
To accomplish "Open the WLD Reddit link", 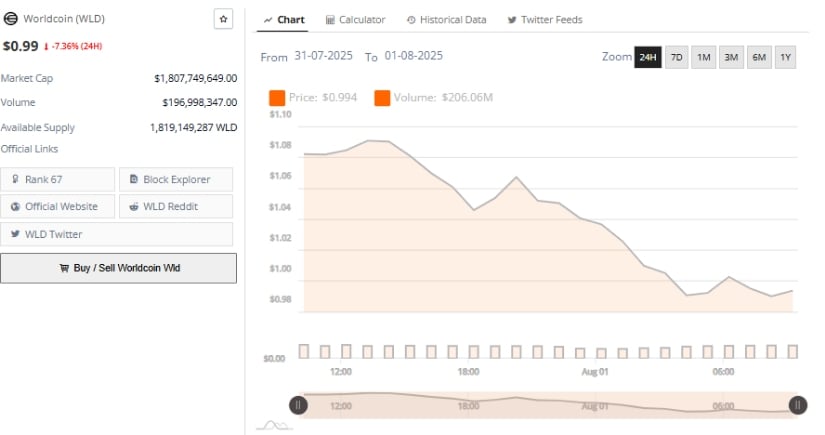I will click(176, 206).
